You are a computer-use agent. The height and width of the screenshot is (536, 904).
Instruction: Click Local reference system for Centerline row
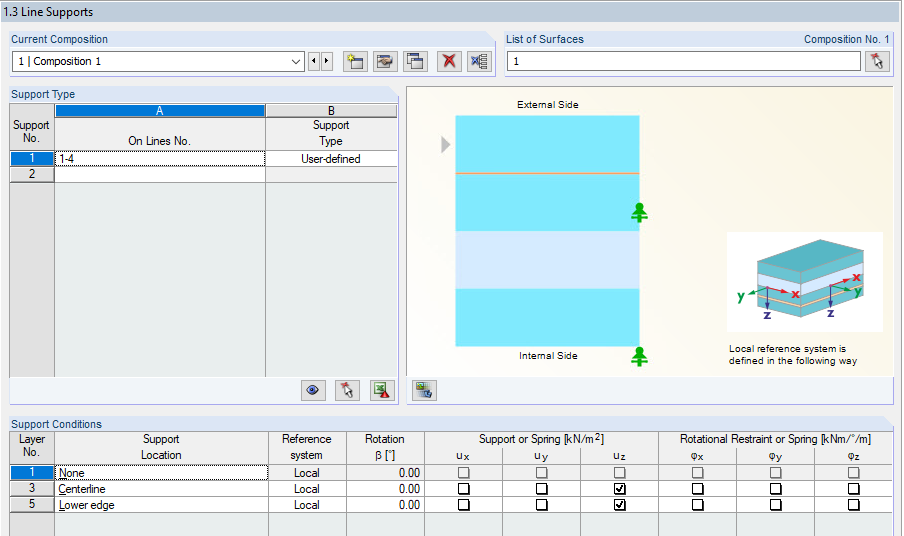click(307, 489)
